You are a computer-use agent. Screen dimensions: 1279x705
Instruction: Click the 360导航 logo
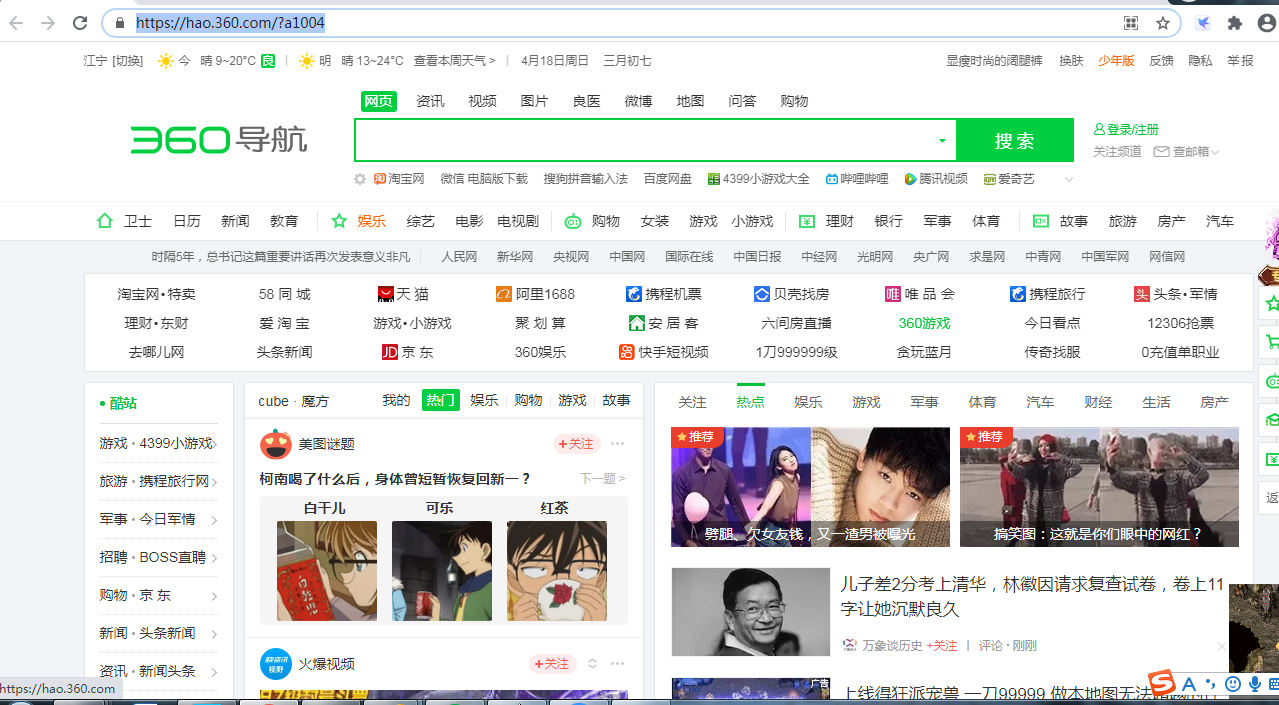coord(218,140)
